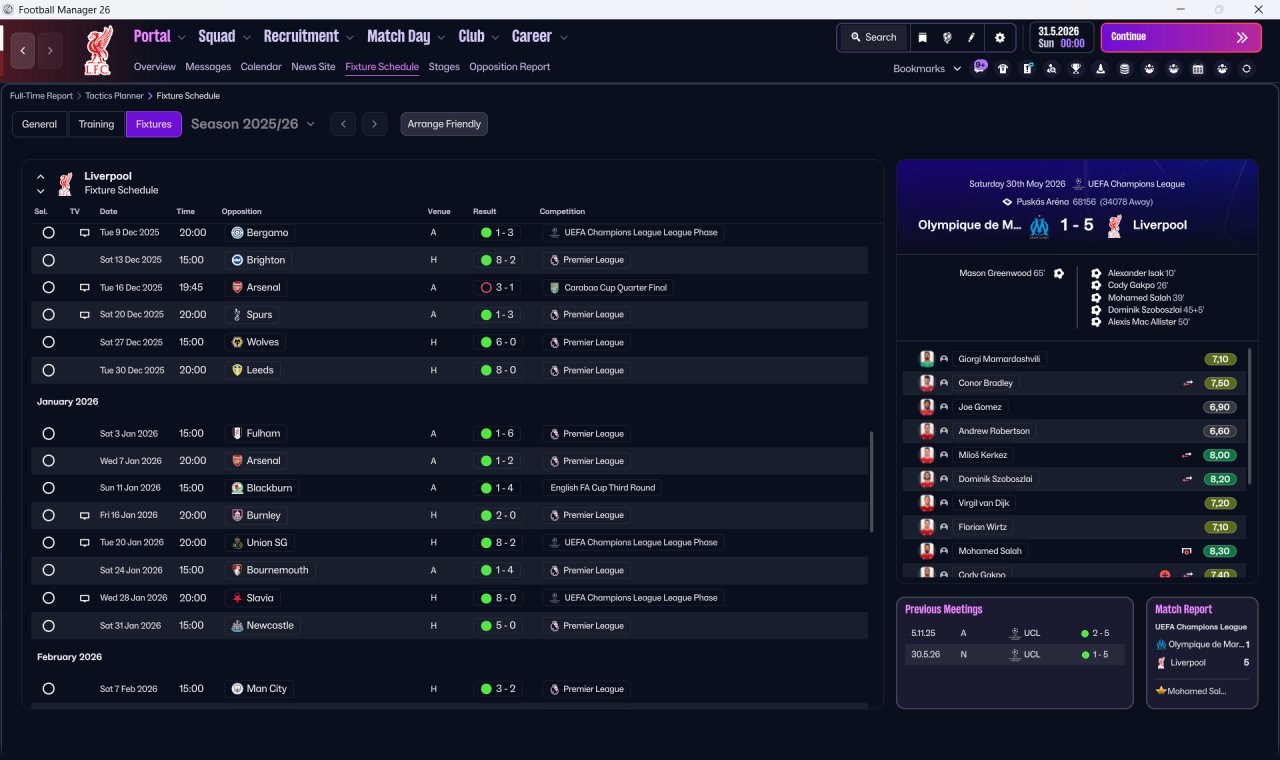The height and width of the screenshot is (760, 1280).
Task: Click Liverpool crest in match summary panel
Action: pyautogui.click(x=1114, y=226)
